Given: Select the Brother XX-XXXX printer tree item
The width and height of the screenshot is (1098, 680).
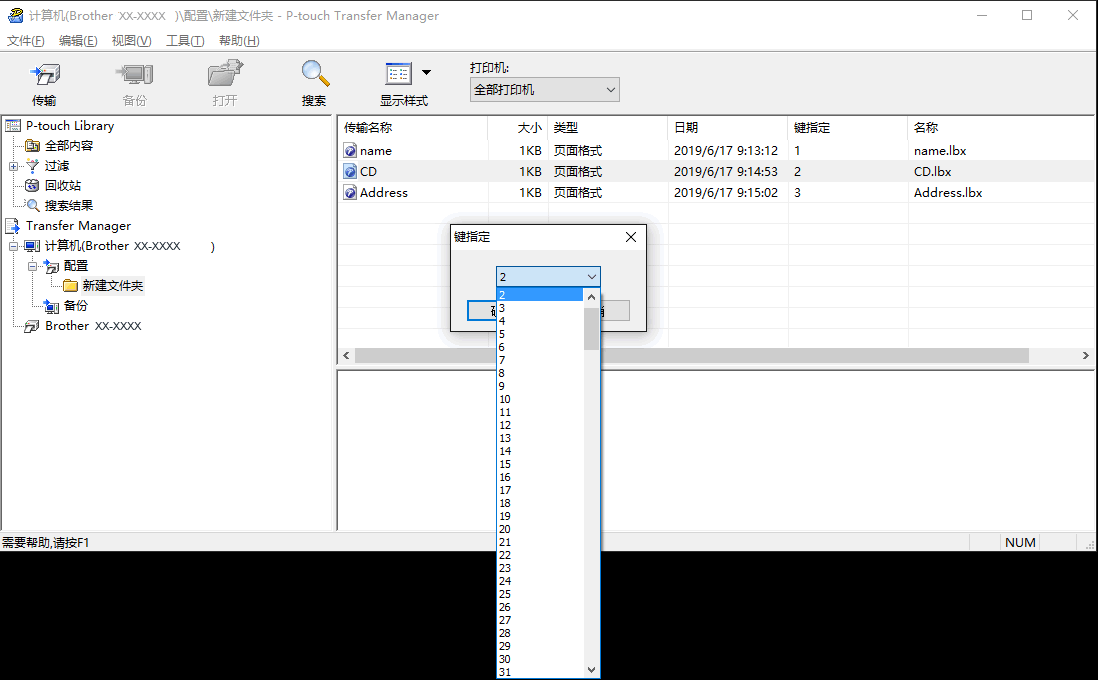Looking at the screenshot, I should [93, 326].
